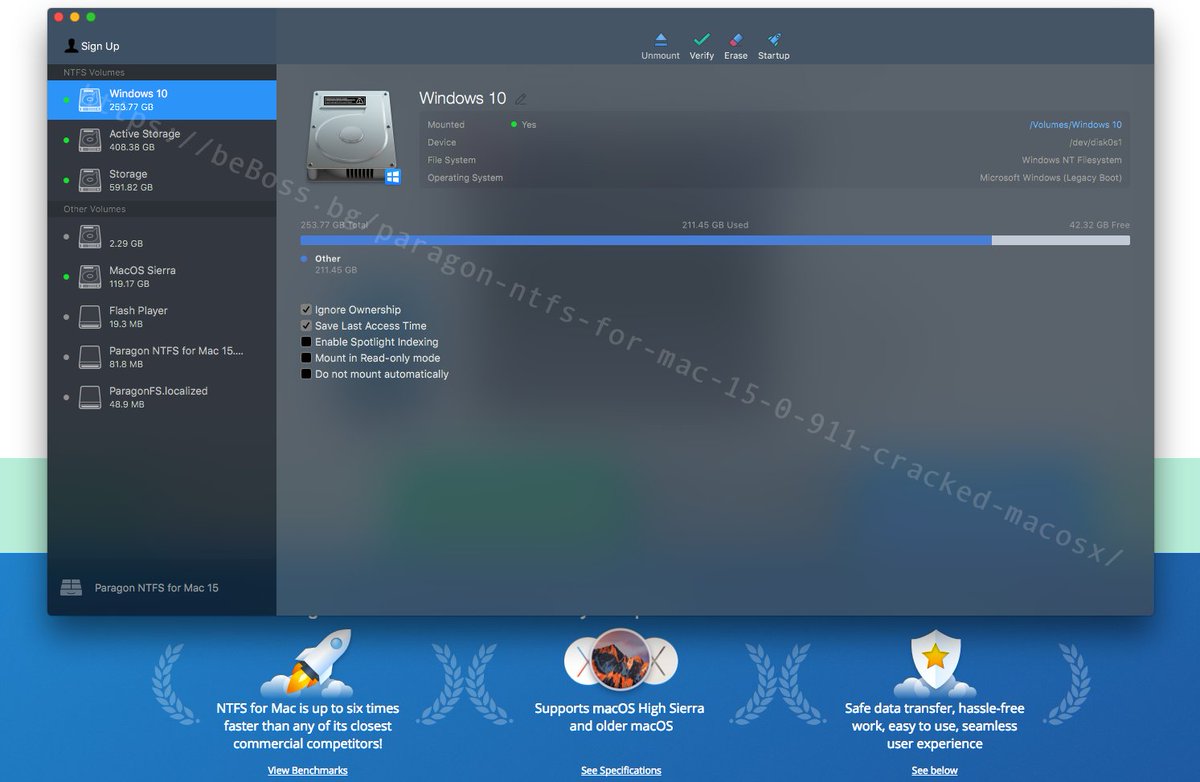Click the Windows logo badge on drive image
Screen dimensions: 1200x782
[392, 177]
